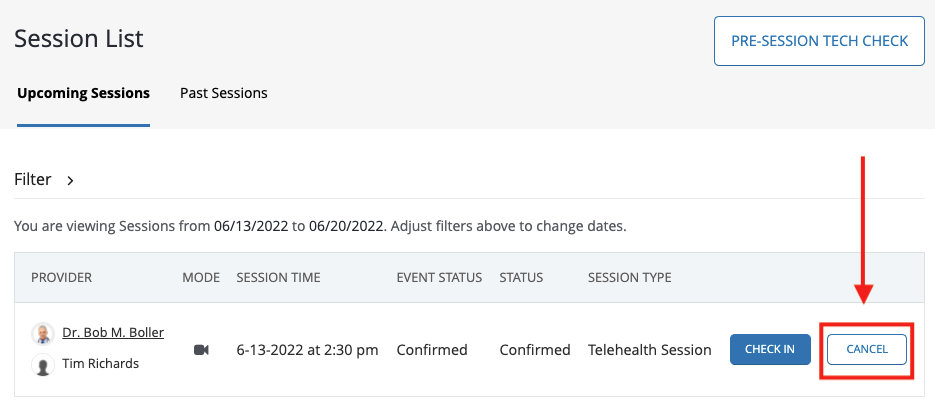Click the MODE column header
The width and height of the screenshot is (935, 411).
click(x=201, y=277)
